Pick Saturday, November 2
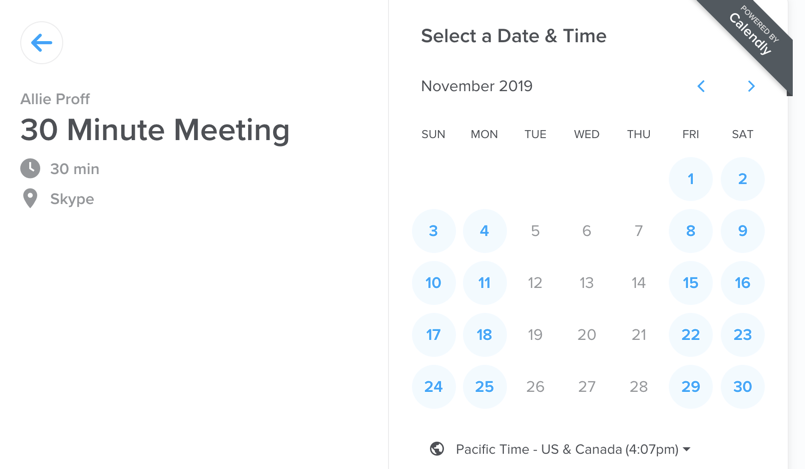This screenshot has height=469, width=805. [x=742, y=179]
